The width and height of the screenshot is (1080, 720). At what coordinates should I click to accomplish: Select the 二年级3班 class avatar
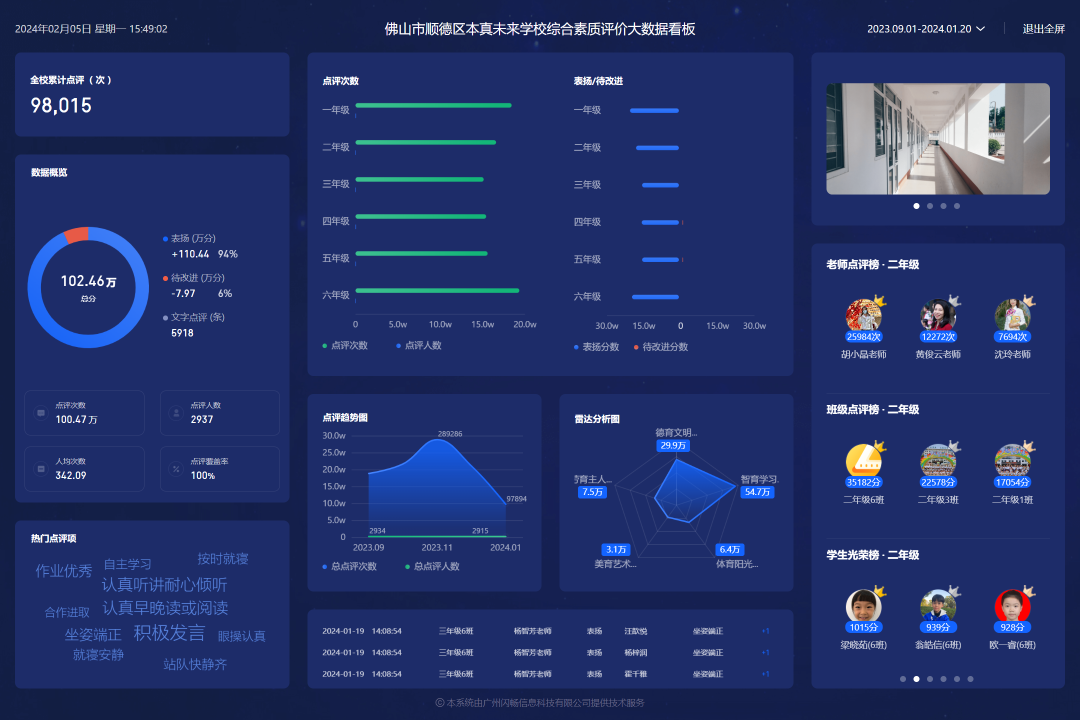point(937,461)
